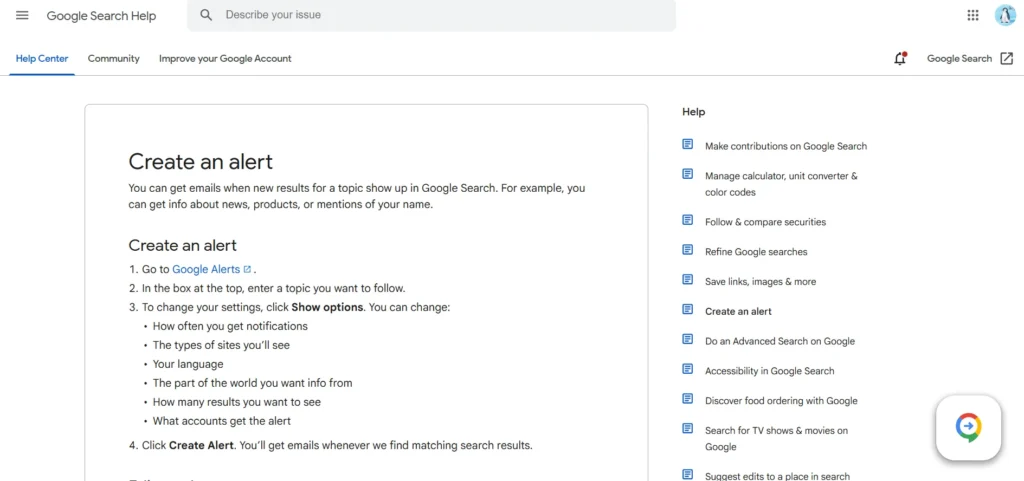The height and width of the screenshot is (481, 1024).
Task: Click the article icon for Create an alert
Action: pos(688,309)
